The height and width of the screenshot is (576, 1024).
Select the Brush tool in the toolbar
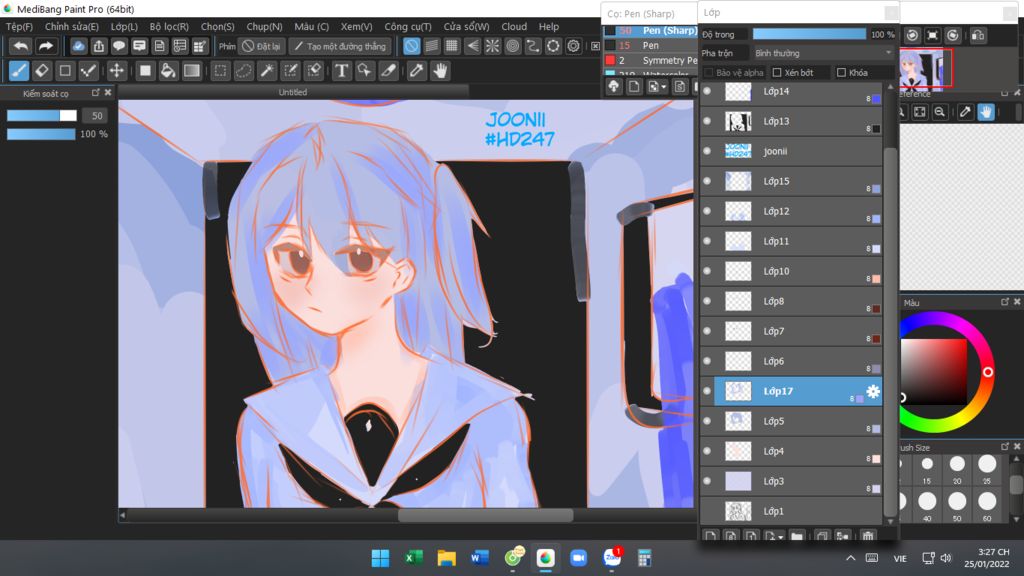click(x=19, y=71)
